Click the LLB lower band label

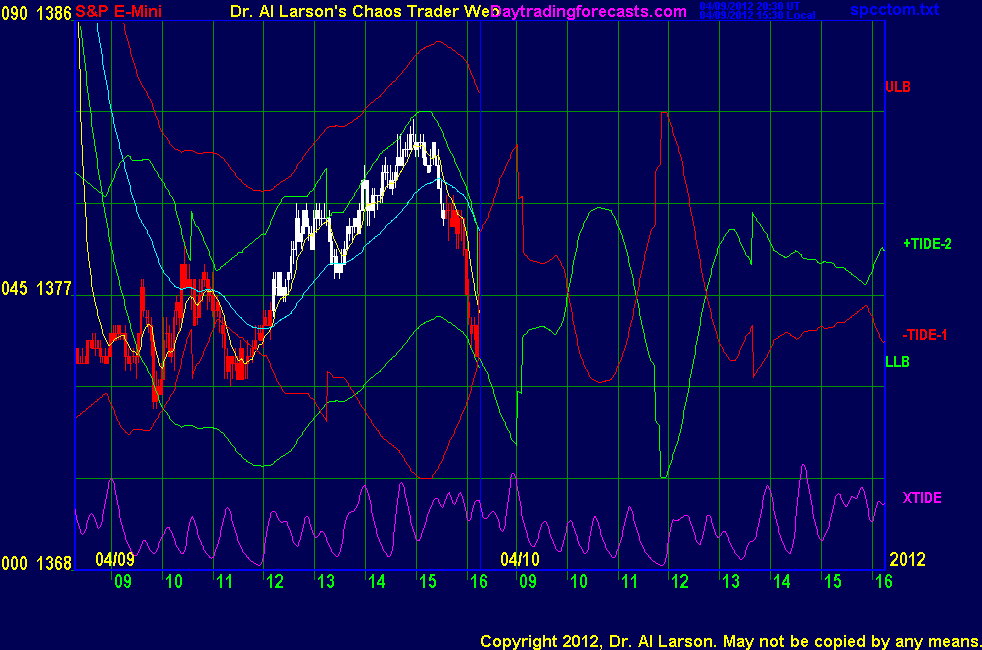pos(897,361)
